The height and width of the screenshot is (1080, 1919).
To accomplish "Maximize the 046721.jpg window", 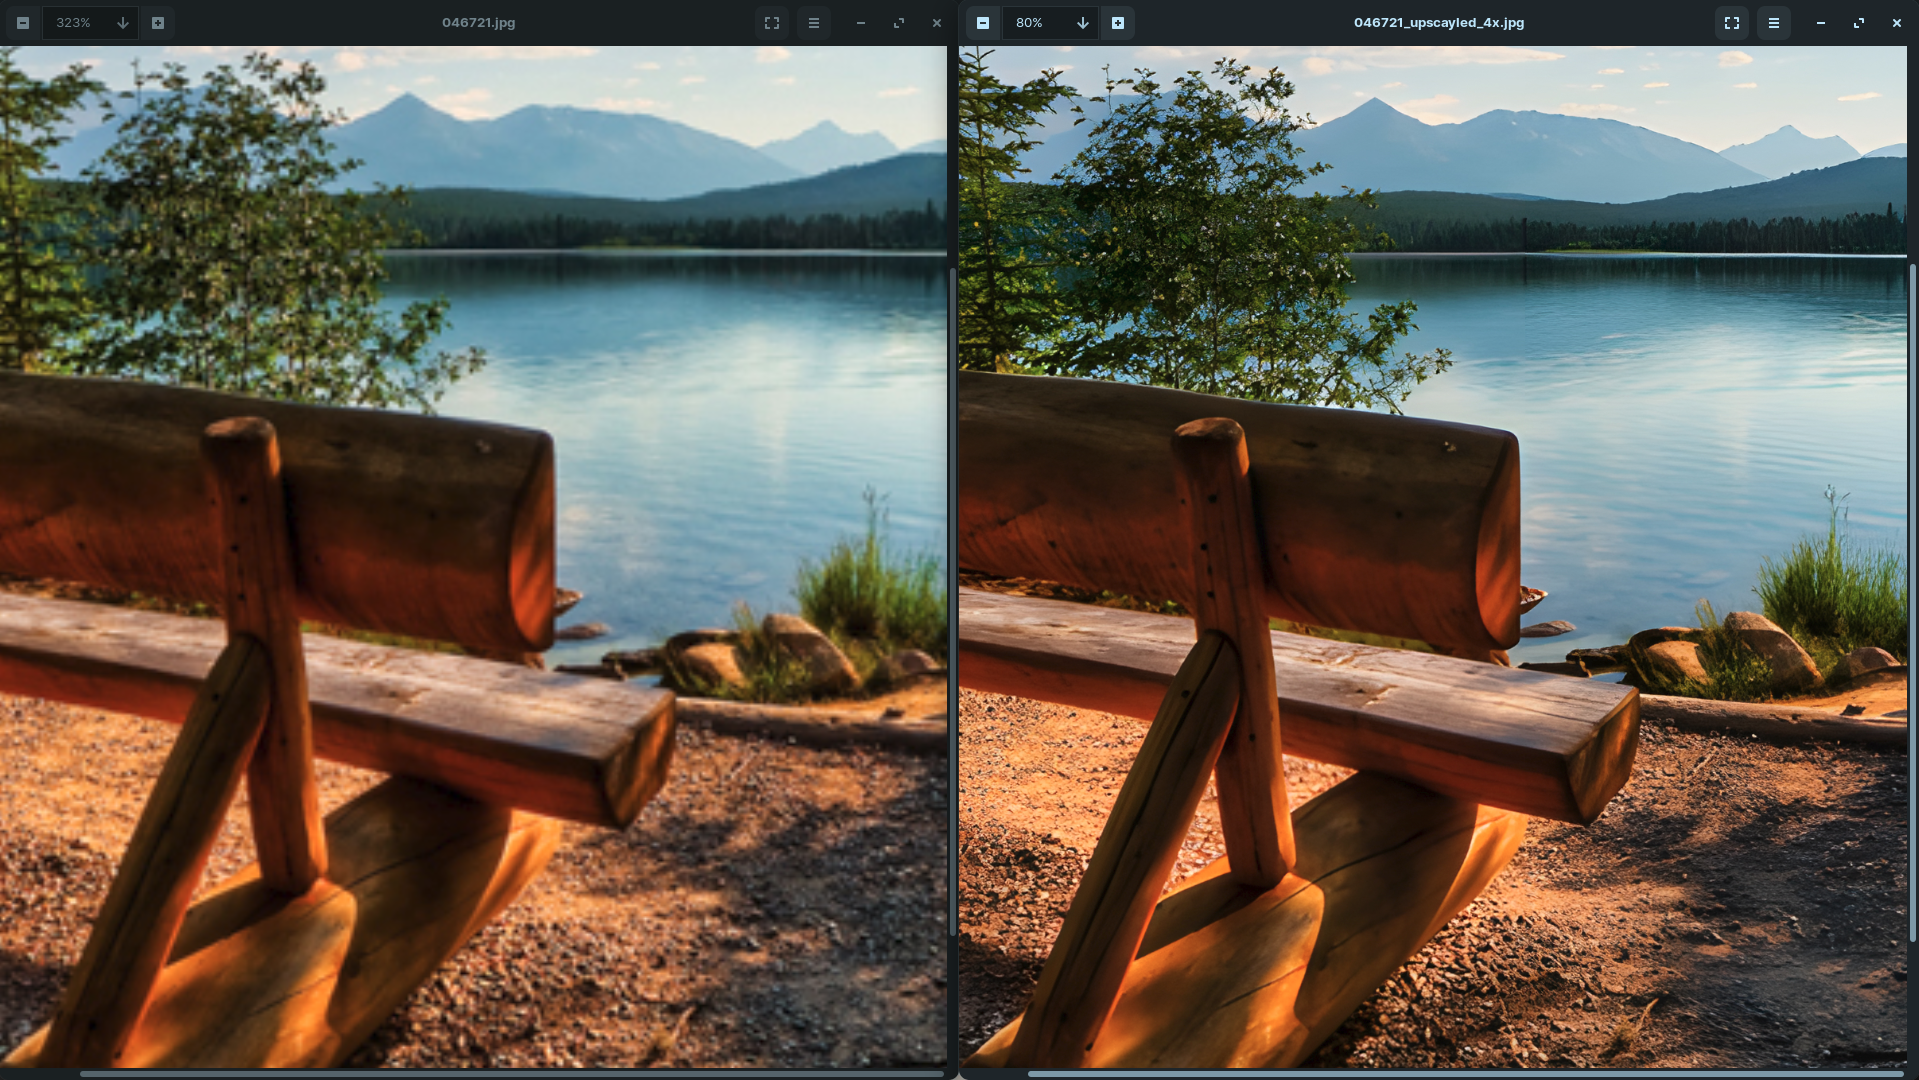I will click(x=899, y=23).
